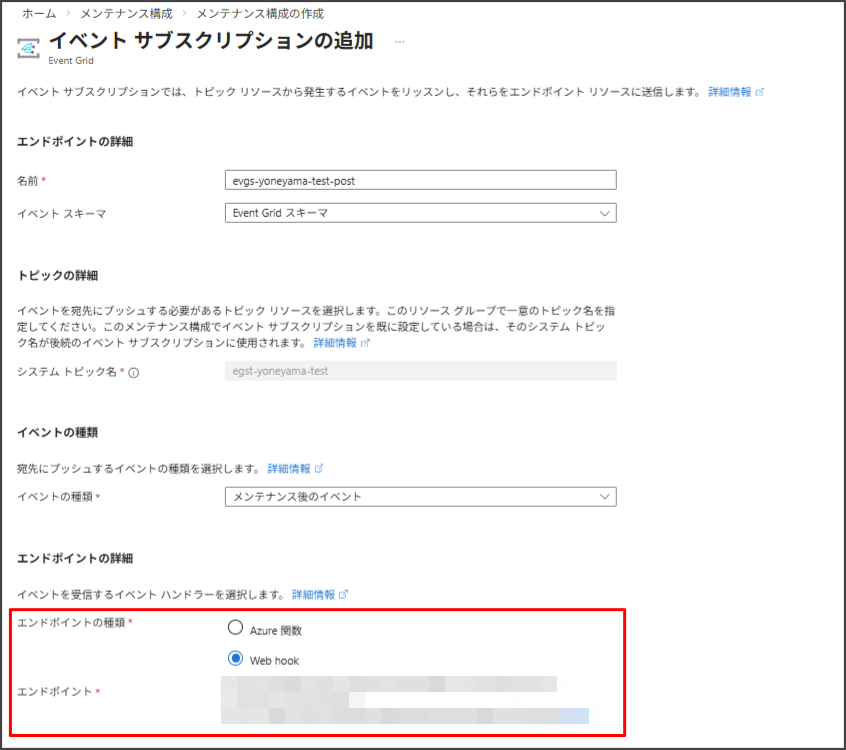Open the イベントの種類 dropdown
This screenshot has width=846, height=750.
(x=420, y=497)
